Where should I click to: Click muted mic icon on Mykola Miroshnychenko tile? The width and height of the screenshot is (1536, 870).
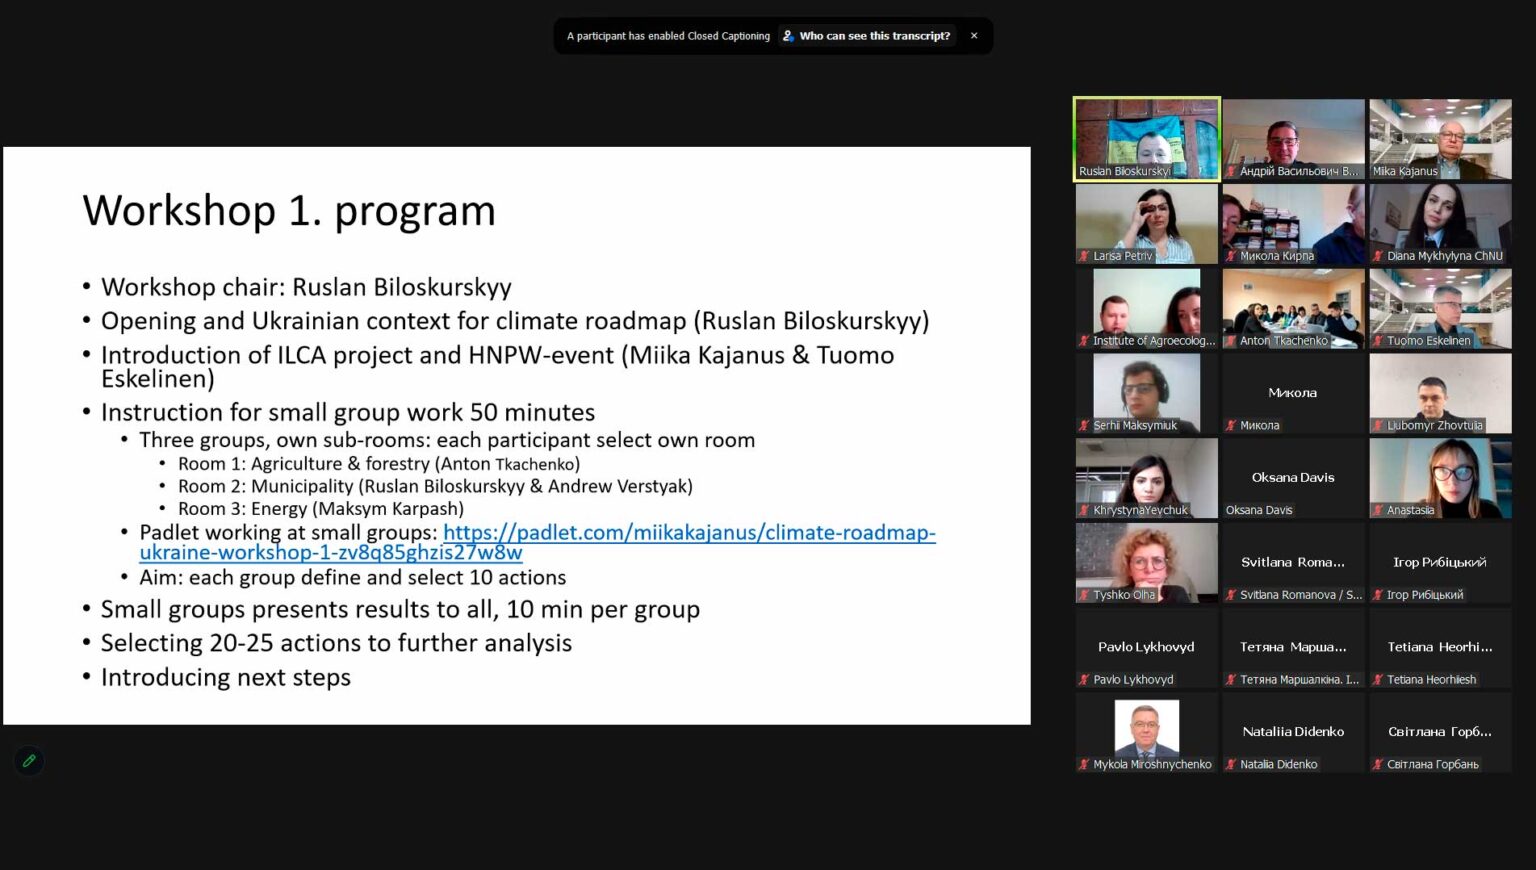click(1084, 765)
